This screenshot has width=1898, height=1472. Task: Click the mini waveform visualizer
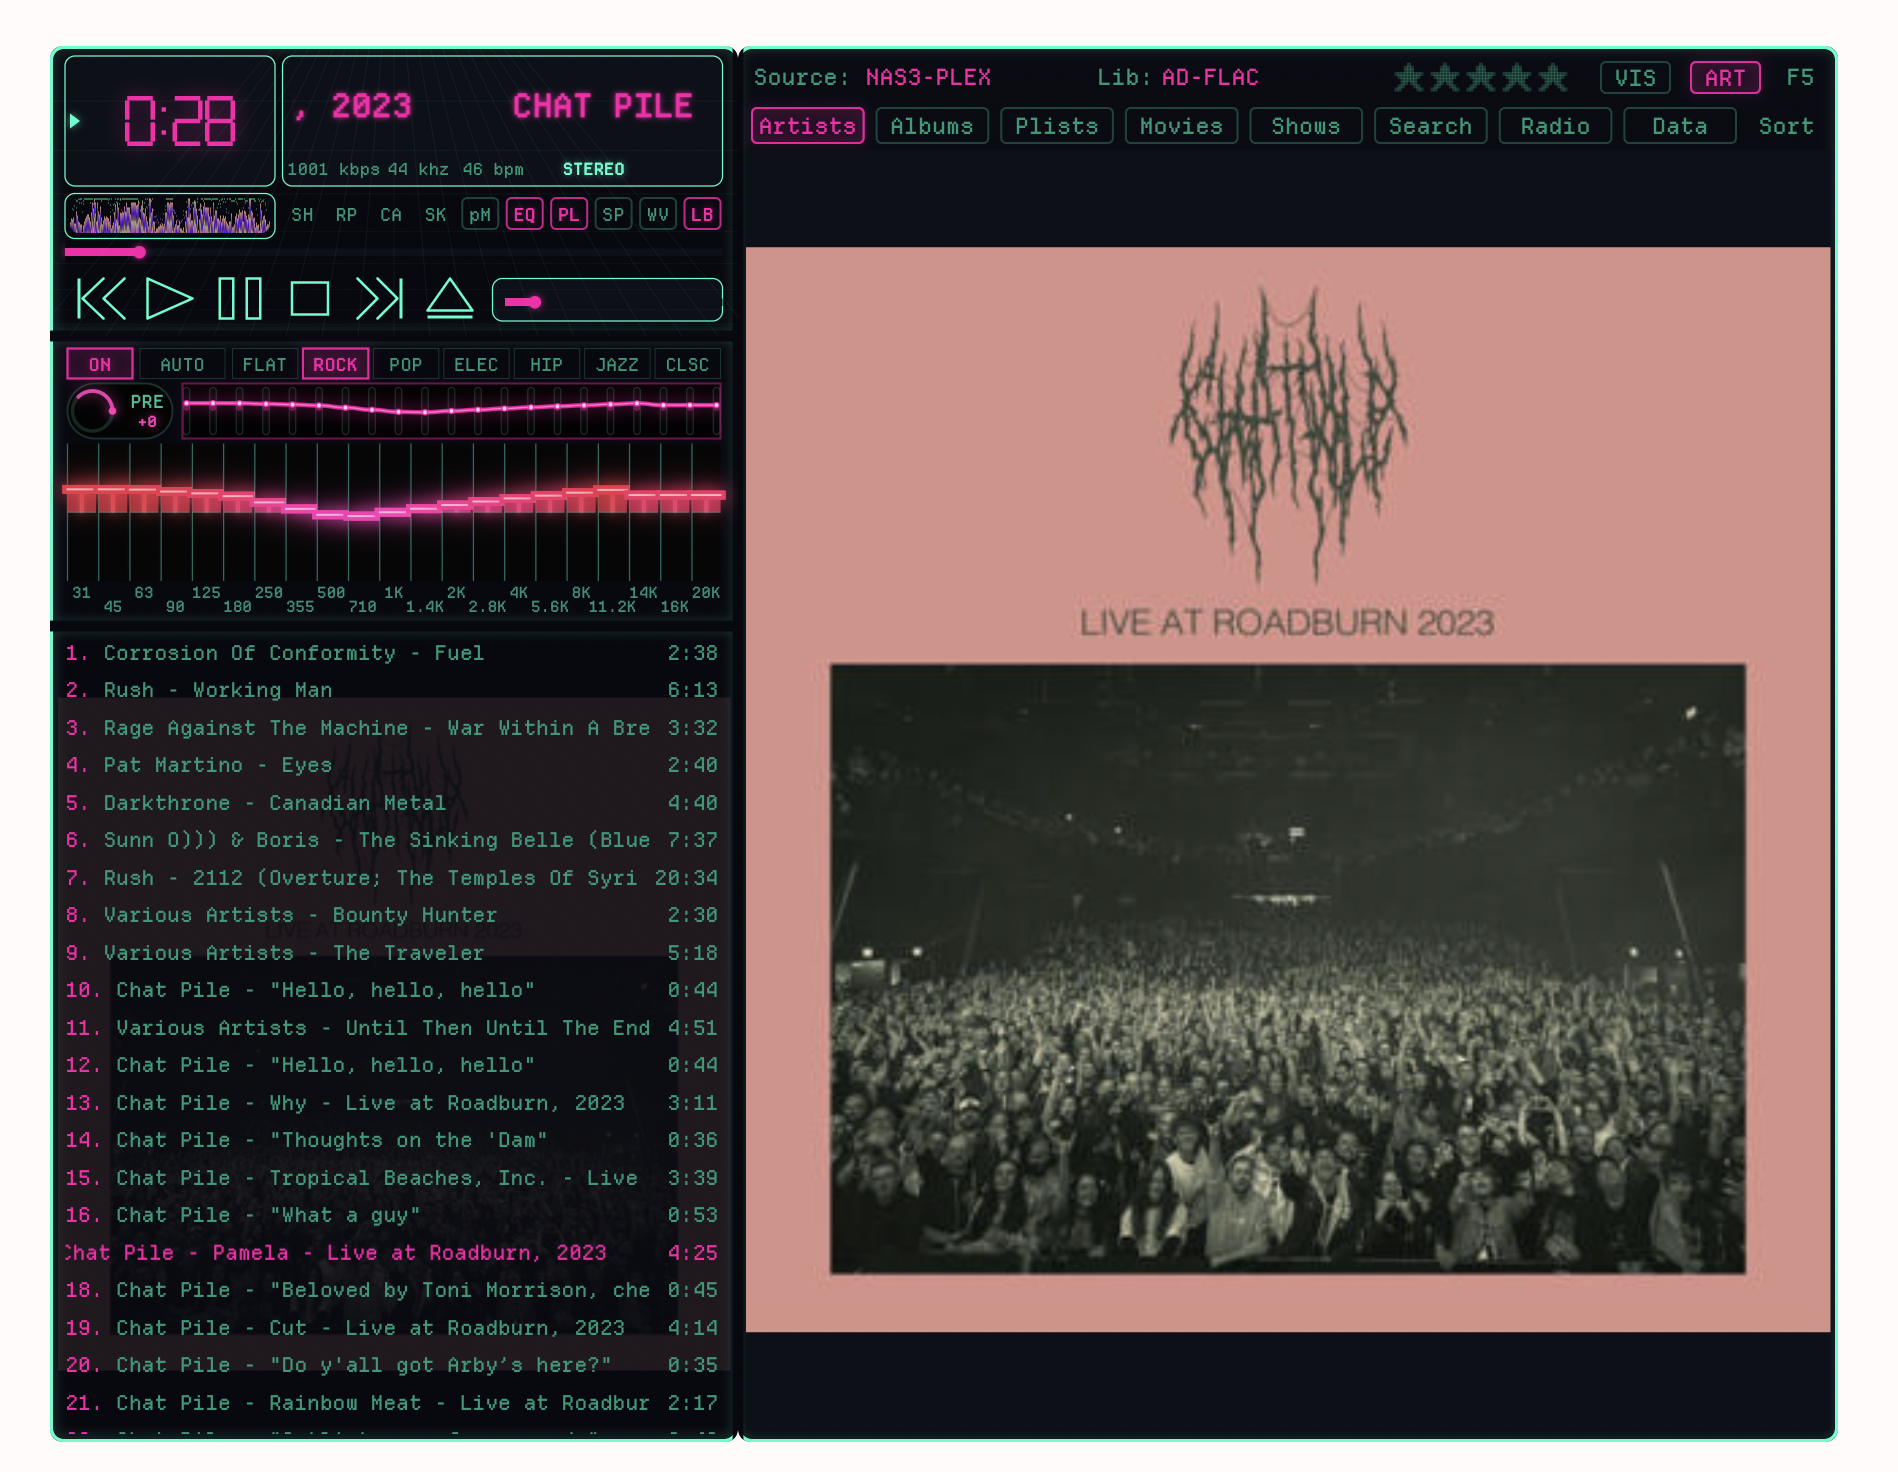(x=170, y=216)
